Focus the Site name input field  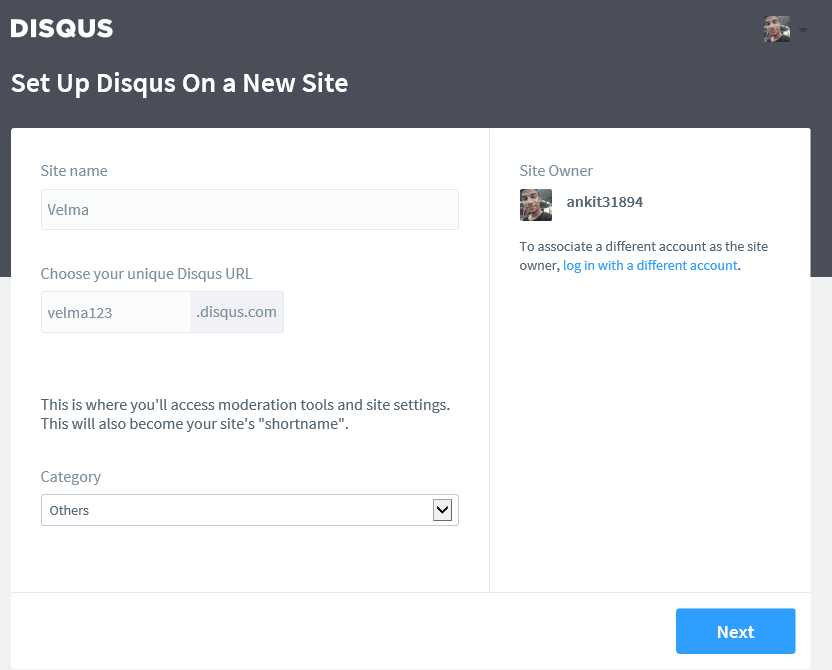[250, 210]
